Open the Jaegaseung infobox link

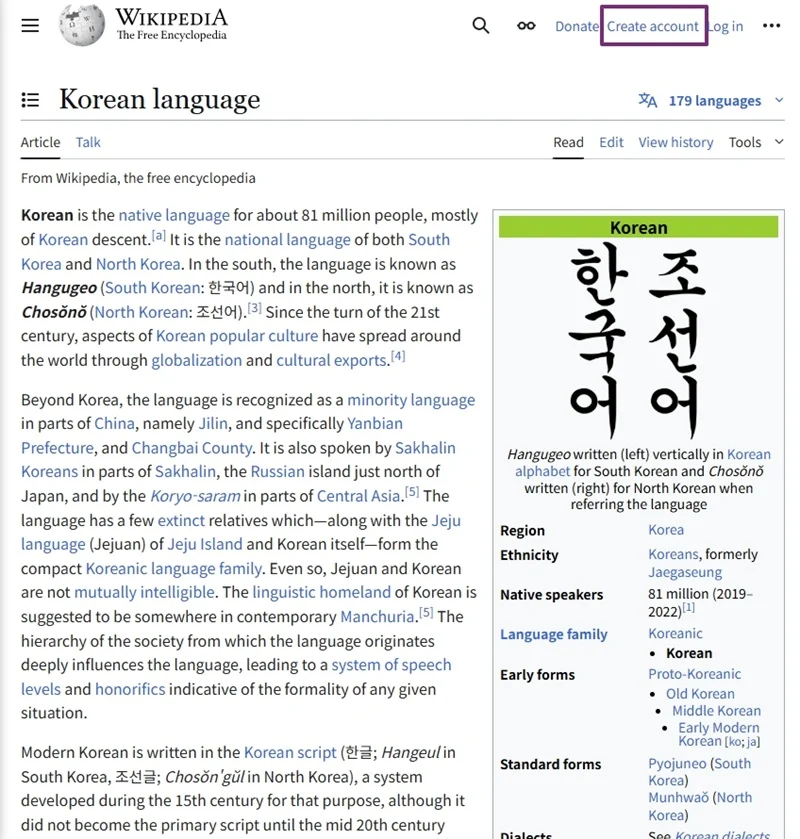coord(685,573)
